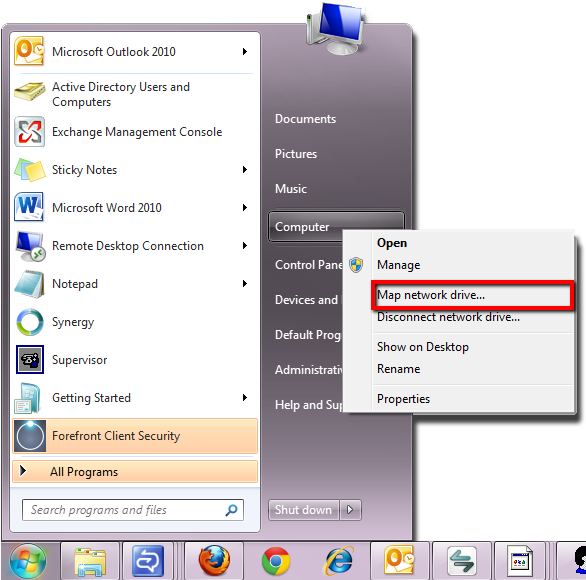
Task: Choose Open from the context menu
Action: (392, 243)
